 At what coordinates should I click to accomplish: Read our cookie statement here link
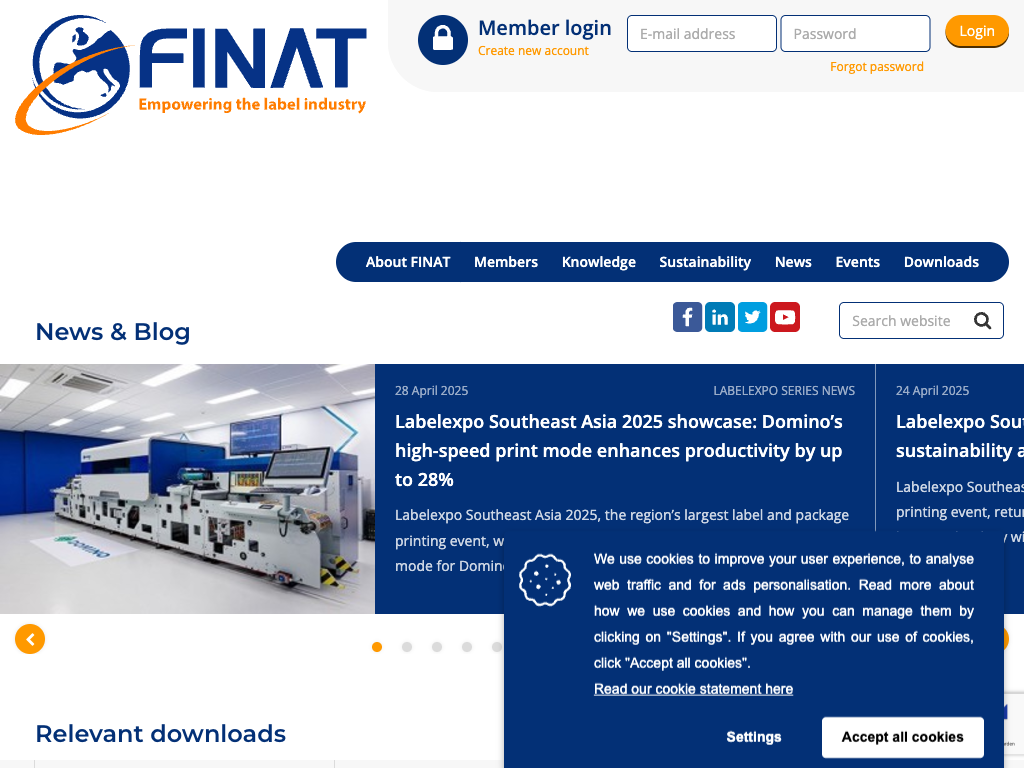pyautogui.click(x=693, y=689)
